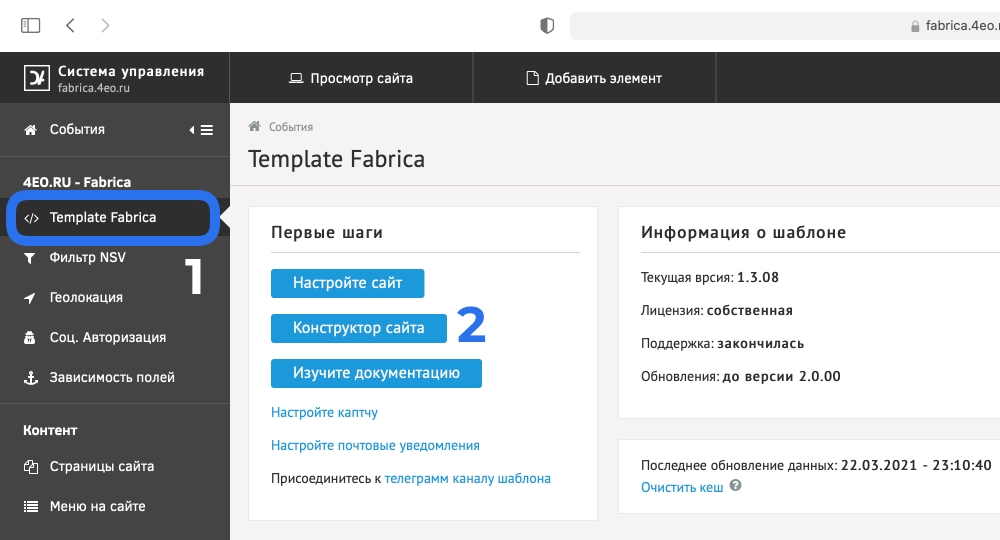Image resolution: width=1000 pixels, height=540 pixels.
Task: Click the system logo icon in header
Action: click(x=37, y=77)
